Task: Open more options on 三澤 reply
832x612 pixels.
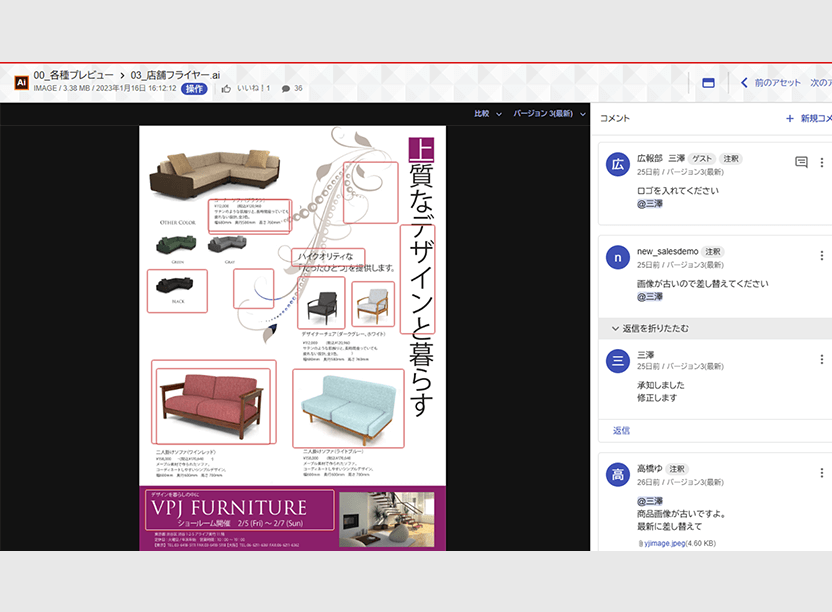Action: tap(821, 359)
